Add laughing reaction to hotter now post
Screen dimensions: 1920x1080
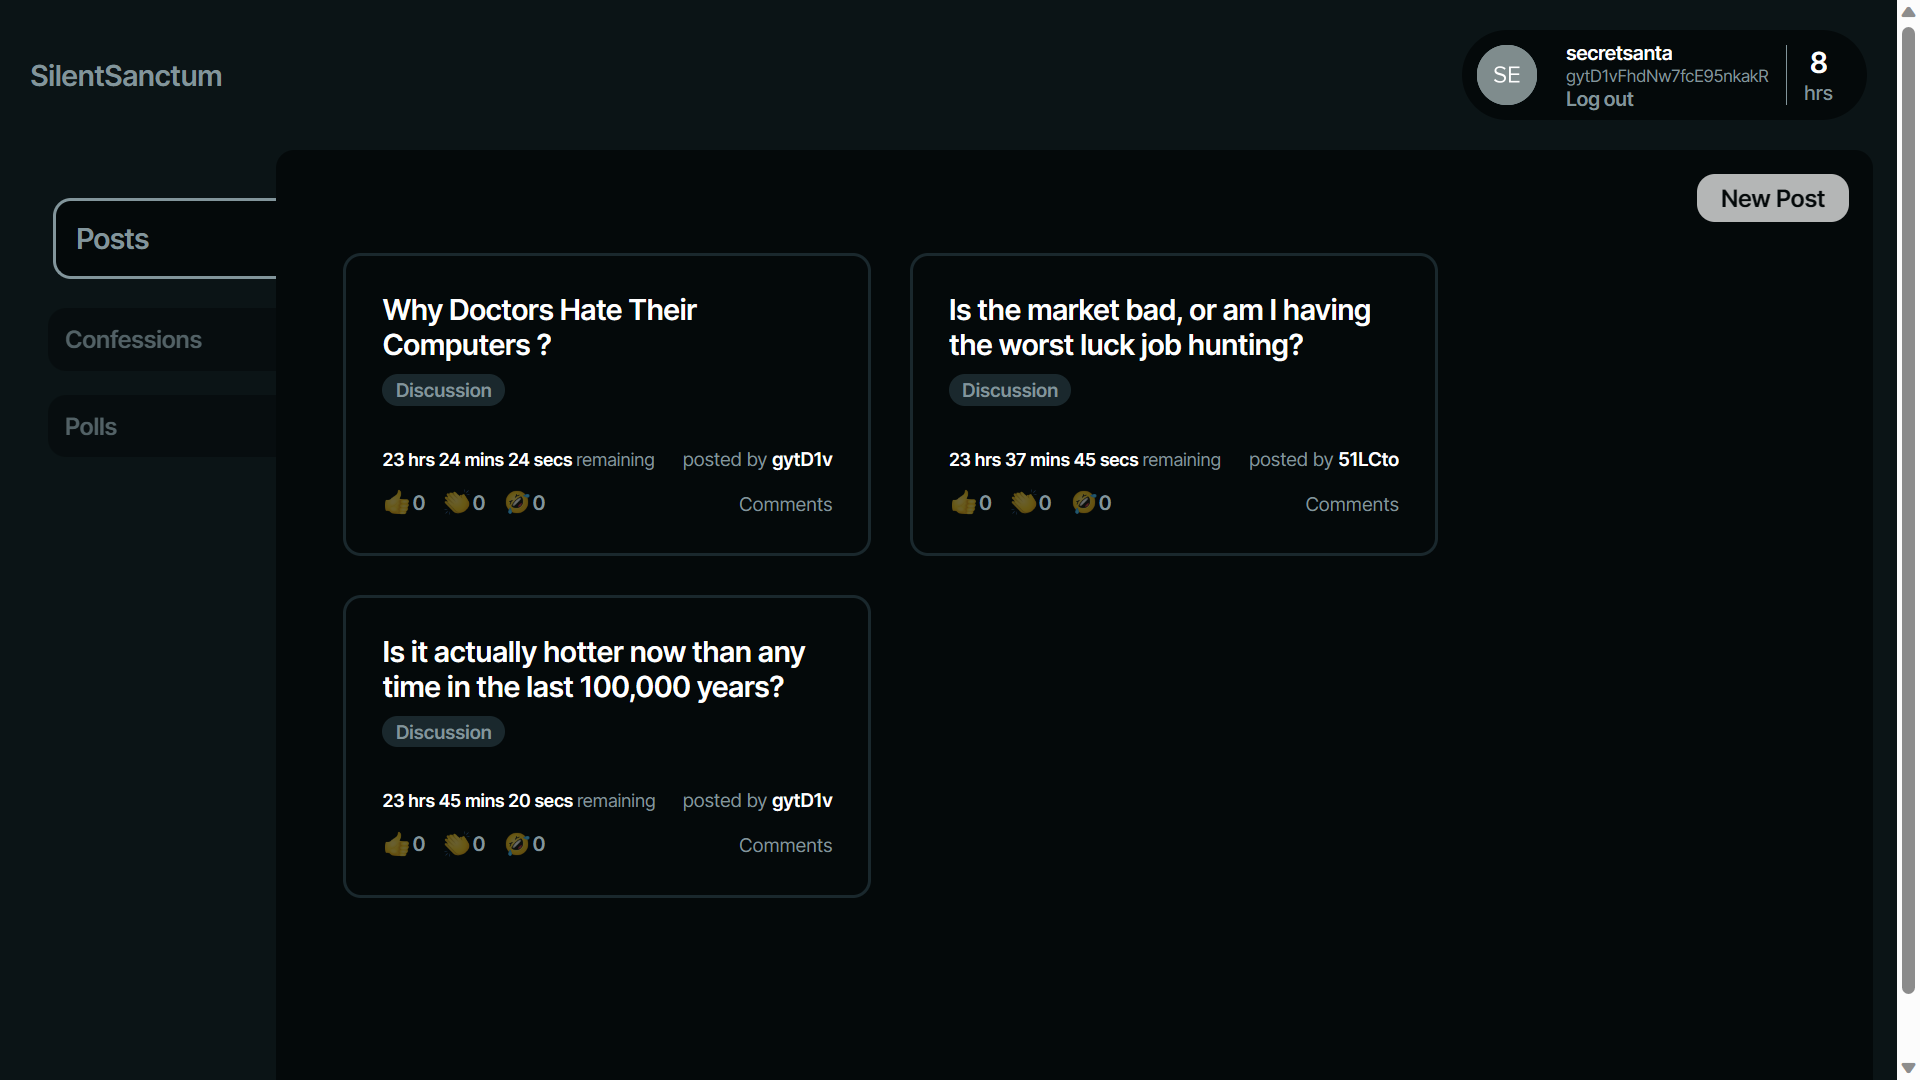pyautogui.click(x=517, y=845)
